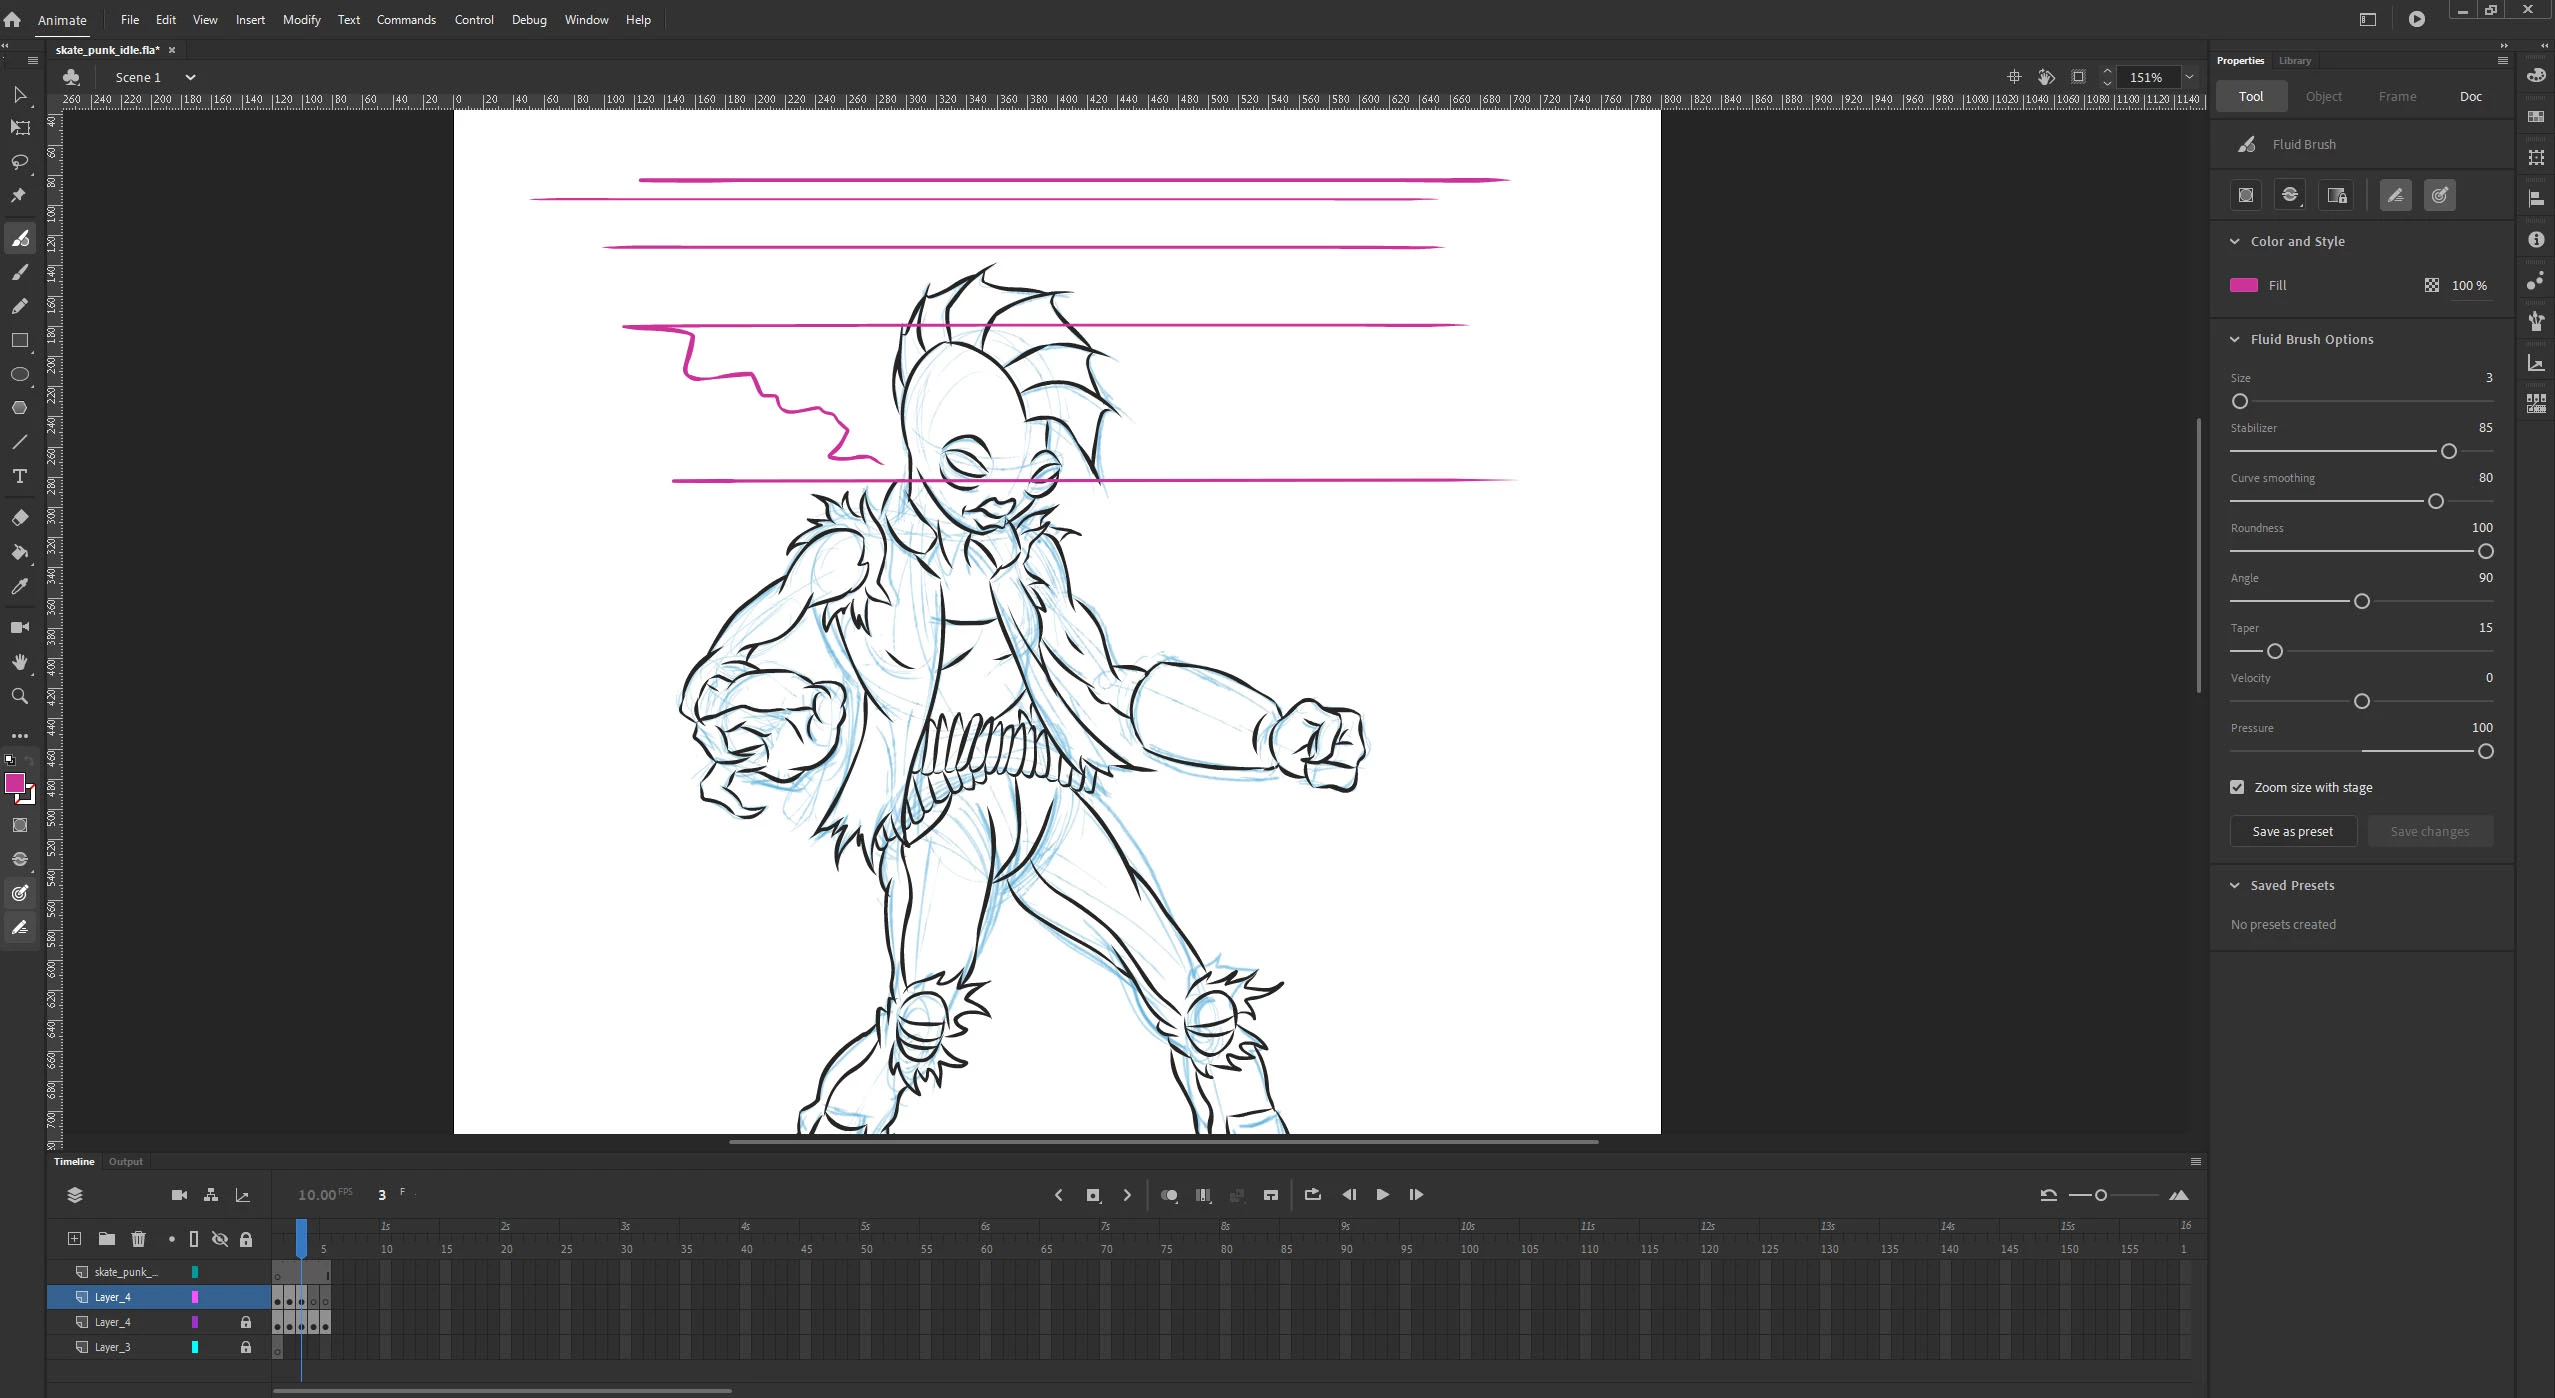Select the Lasso tool
Viewport: 2555px width, 1398px height.
click(19, 162)
